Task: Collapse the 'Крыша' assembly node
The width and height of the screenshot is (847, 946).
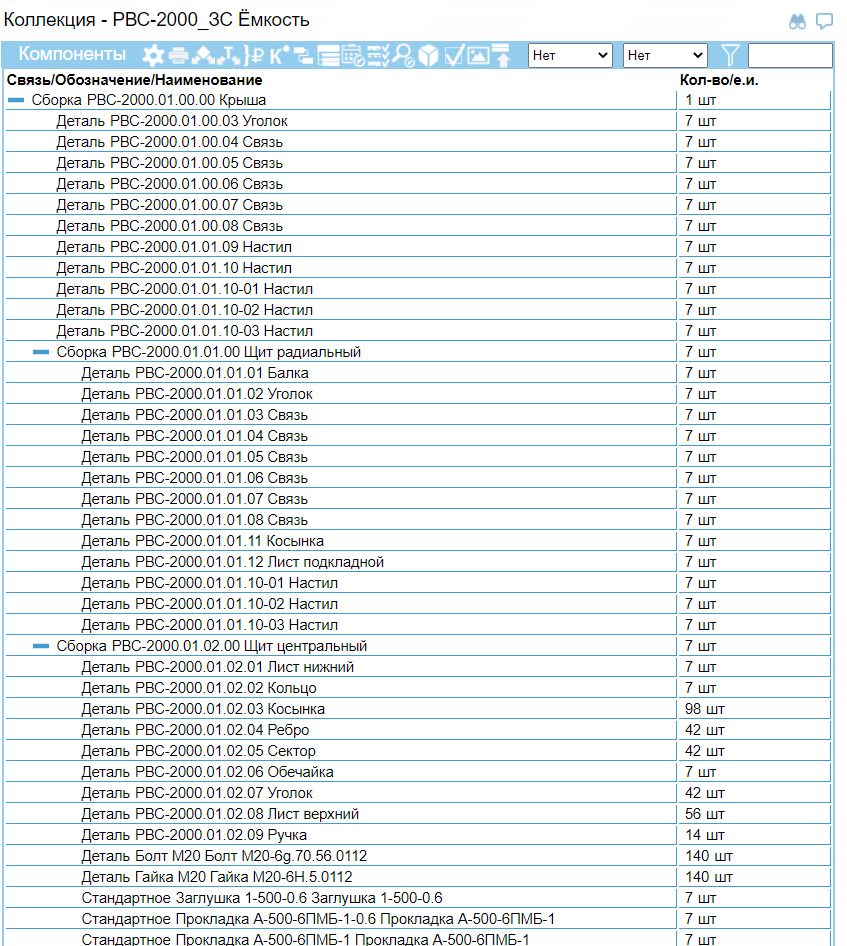Action: tap(16, 100)
